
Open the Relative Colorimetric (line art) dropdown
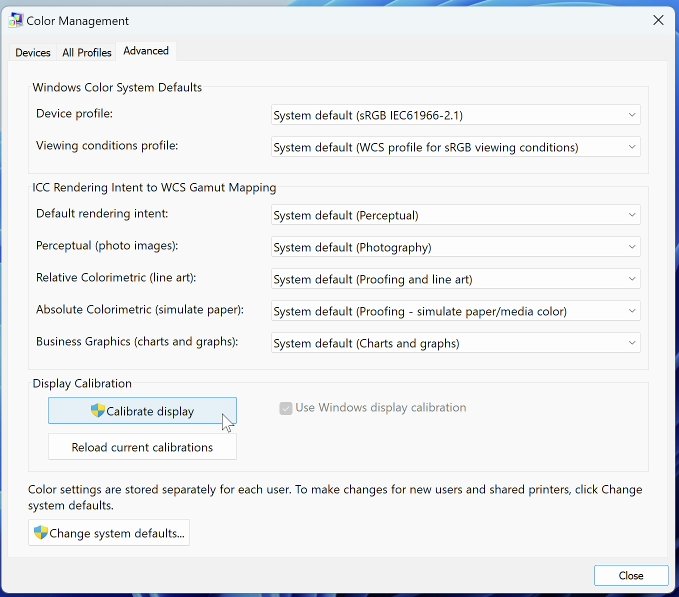pos(455,279)
